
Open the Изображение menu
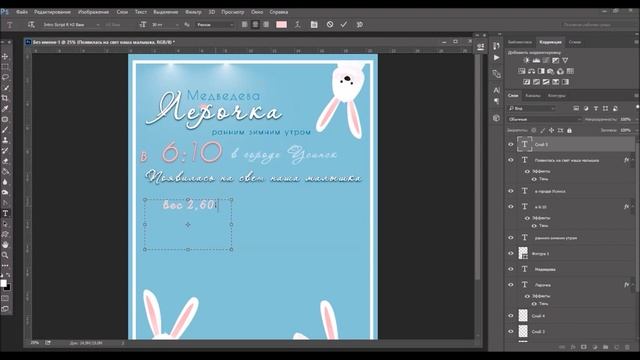[93, 12]
